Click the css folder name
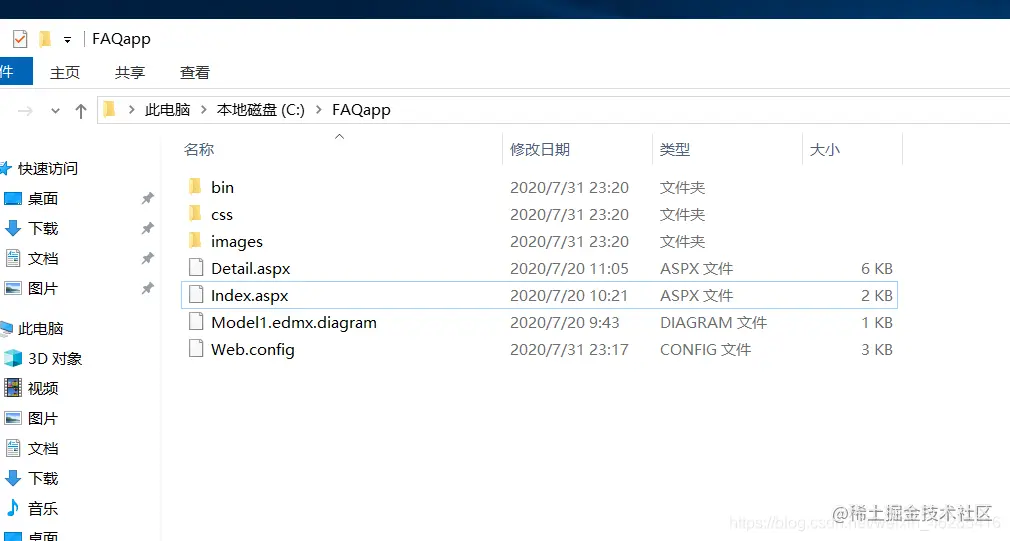 click(x=222, y=215)
